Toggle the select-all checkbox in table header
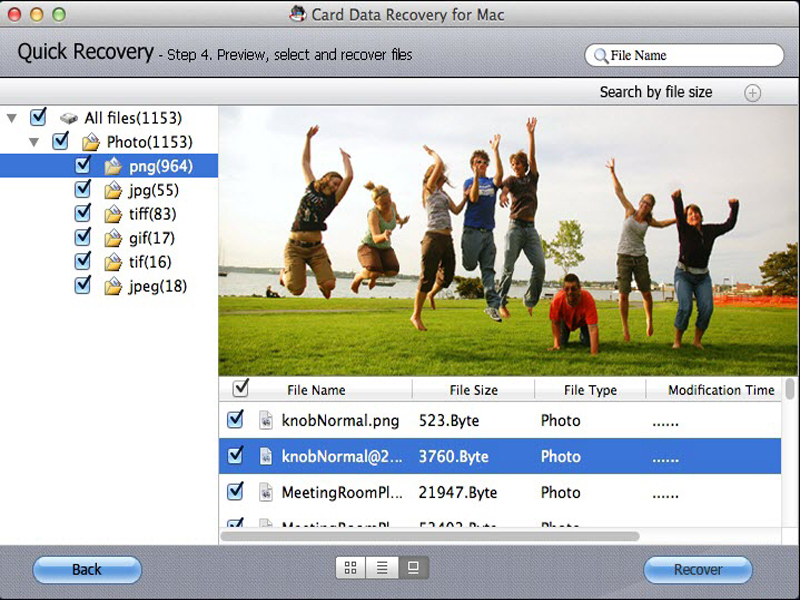 click(240, 388)
